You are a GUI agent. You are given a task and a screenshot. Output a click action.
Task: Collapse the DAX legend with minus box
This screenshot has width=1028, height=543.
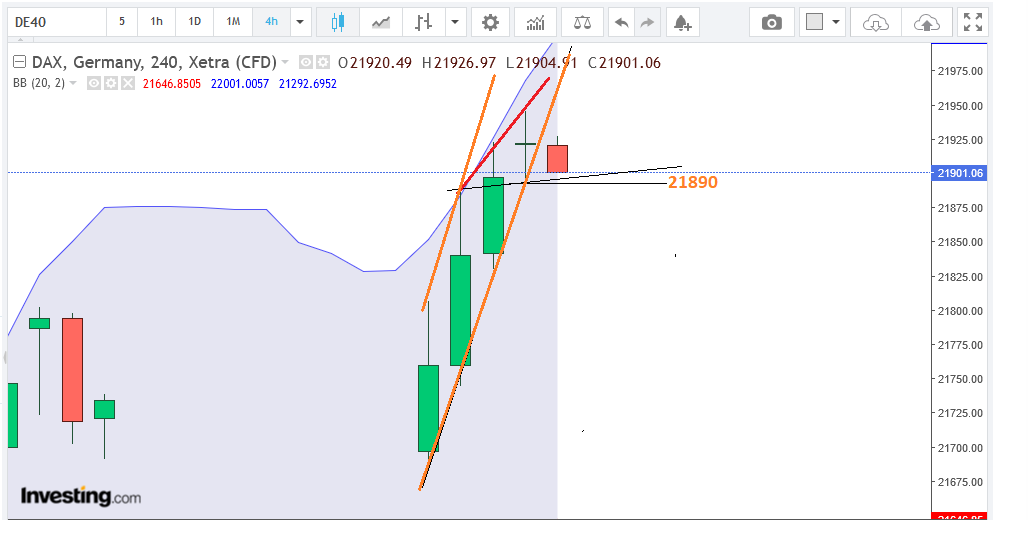tap(19, 62)
